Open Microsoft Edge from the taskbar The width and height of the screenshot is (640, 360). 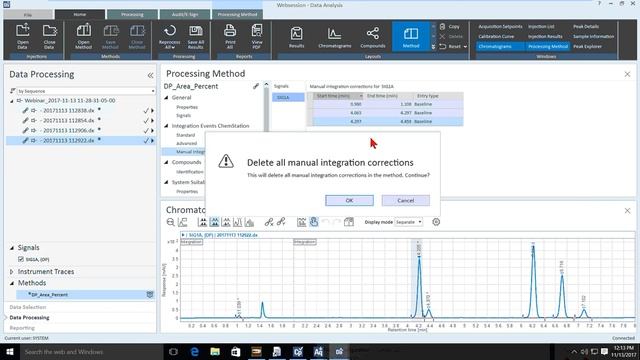pos(194,352)
